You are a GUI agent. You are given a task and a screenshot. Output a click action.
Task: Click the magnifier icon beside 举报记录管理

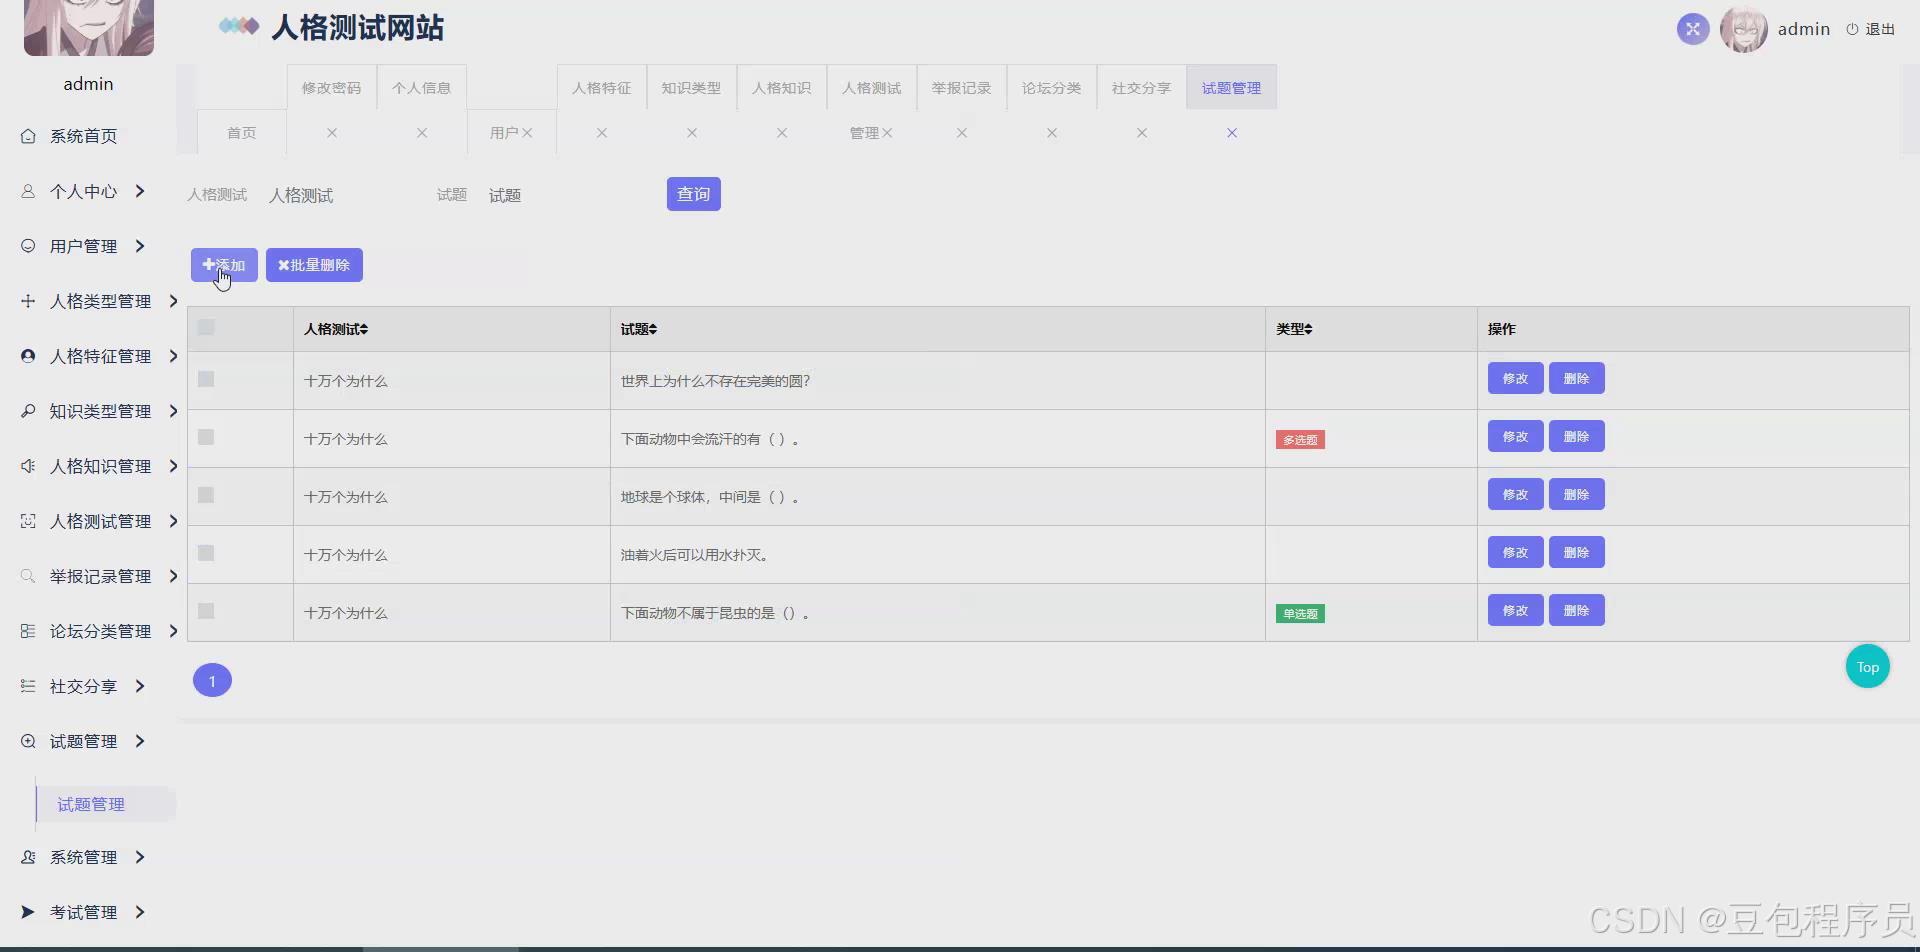28,576
